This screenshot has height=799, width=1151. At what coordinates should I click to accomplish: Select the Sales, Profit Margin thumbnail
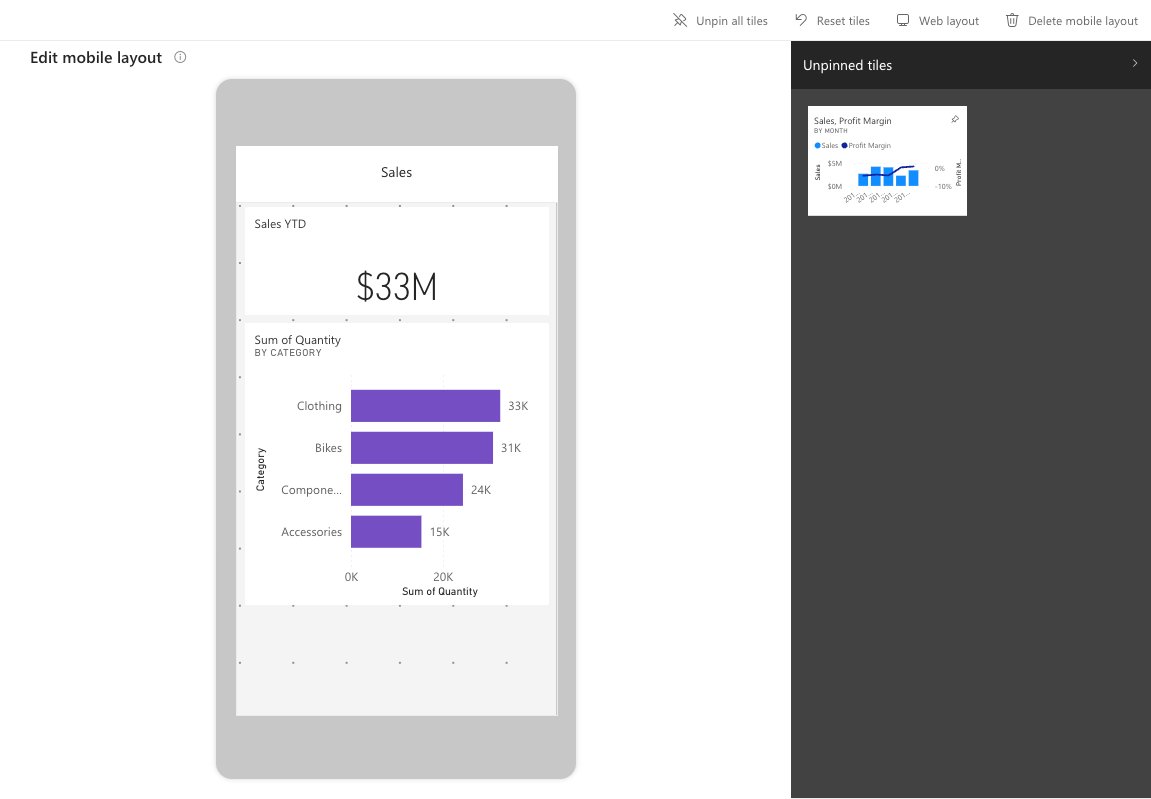pyautogui.click(x=887, y=161)
